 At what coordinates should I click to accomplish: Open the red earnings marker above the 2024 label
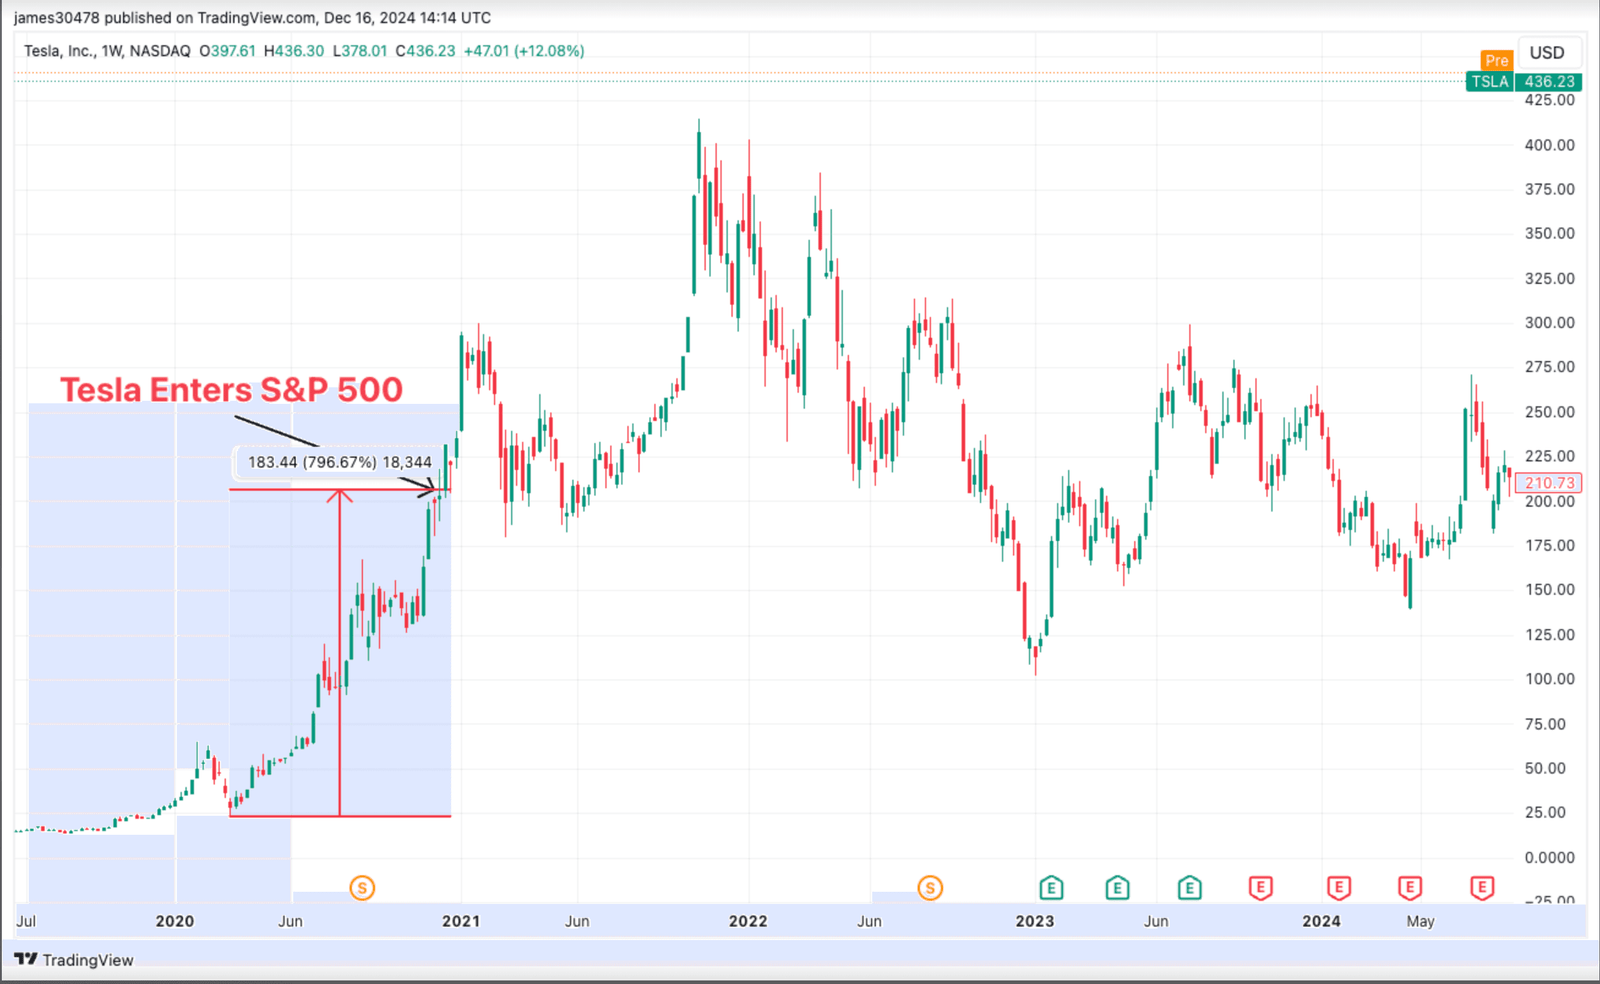click(x=1339, y=887)
